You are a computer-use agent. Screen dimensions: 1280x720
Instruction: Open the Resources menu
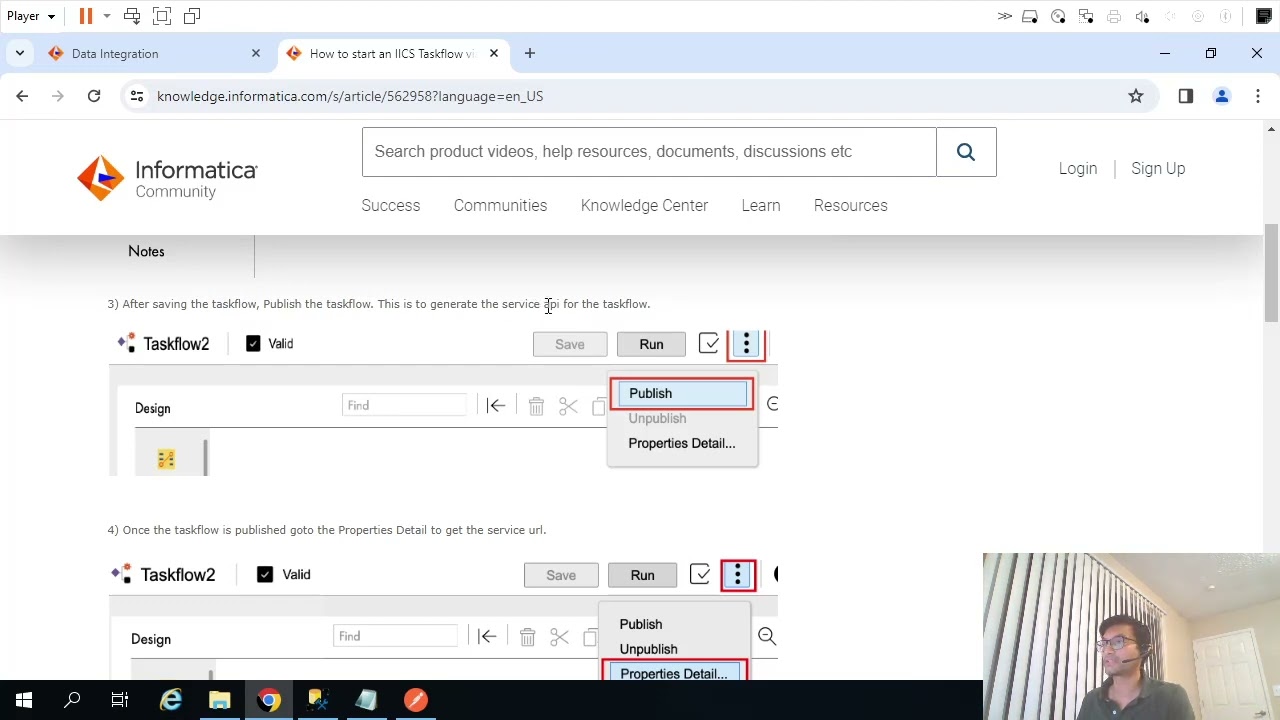pyautogui.click(x=851, y=205)
